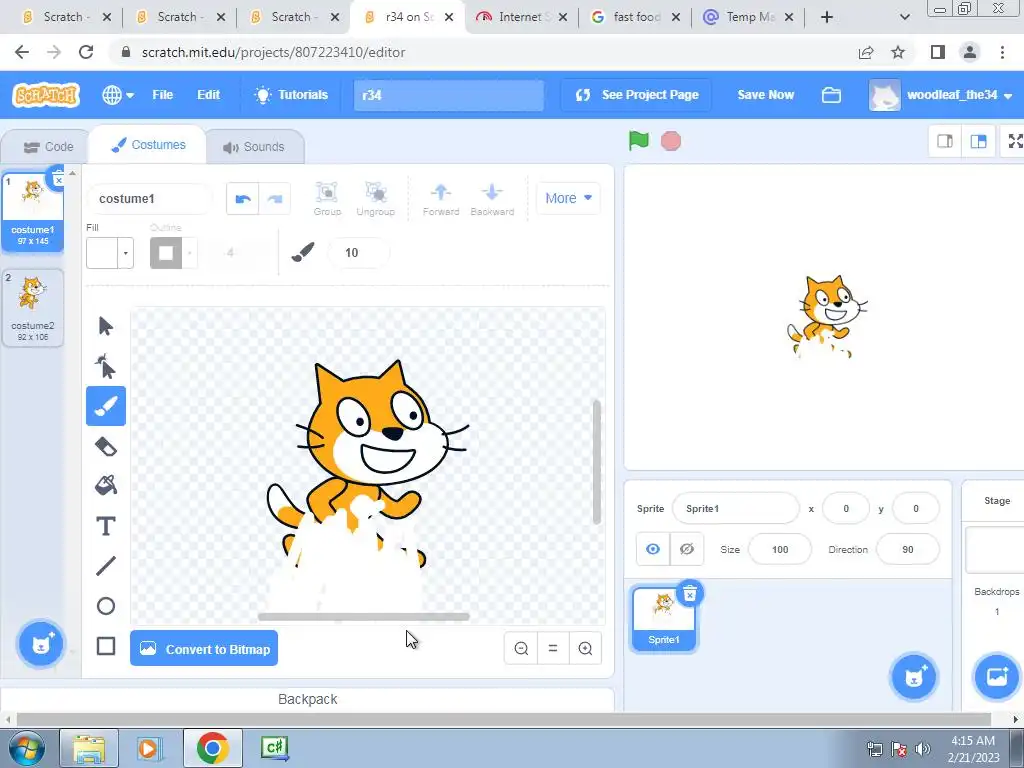
Task: Open Chrome tab search chevron
Action: (x=904, y=17)
